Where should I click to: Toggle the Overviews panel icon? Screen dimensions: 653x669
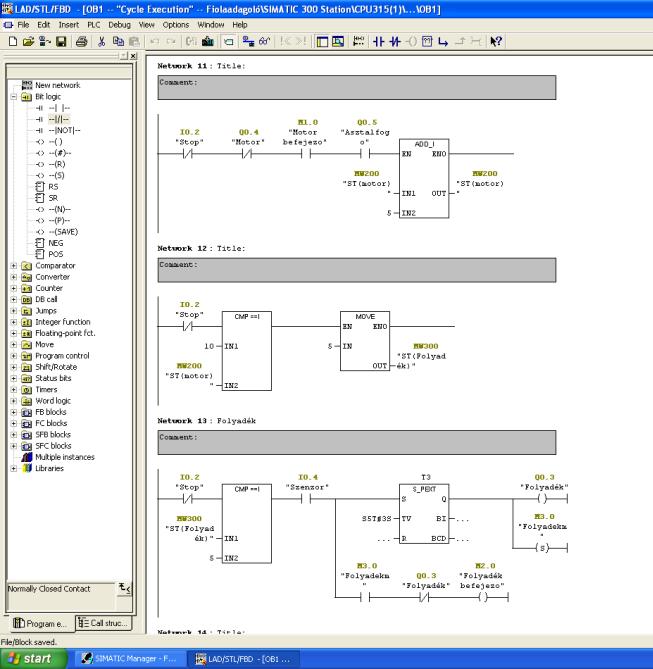322,41
